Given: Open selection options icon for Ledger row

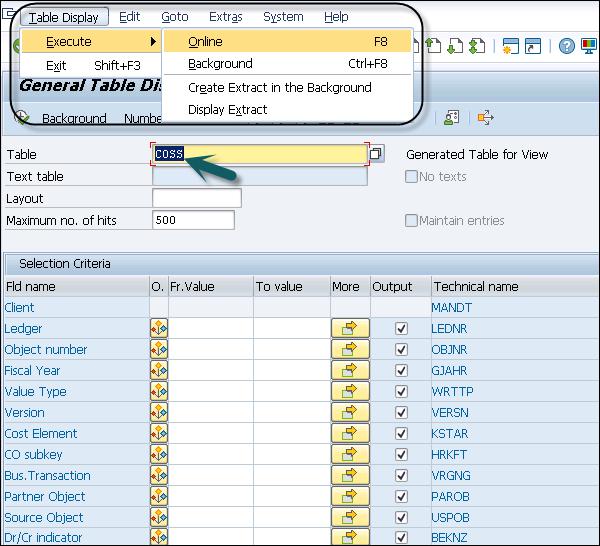Looking at the screenshot, I should pyautogui.click(x=159, y=328).
